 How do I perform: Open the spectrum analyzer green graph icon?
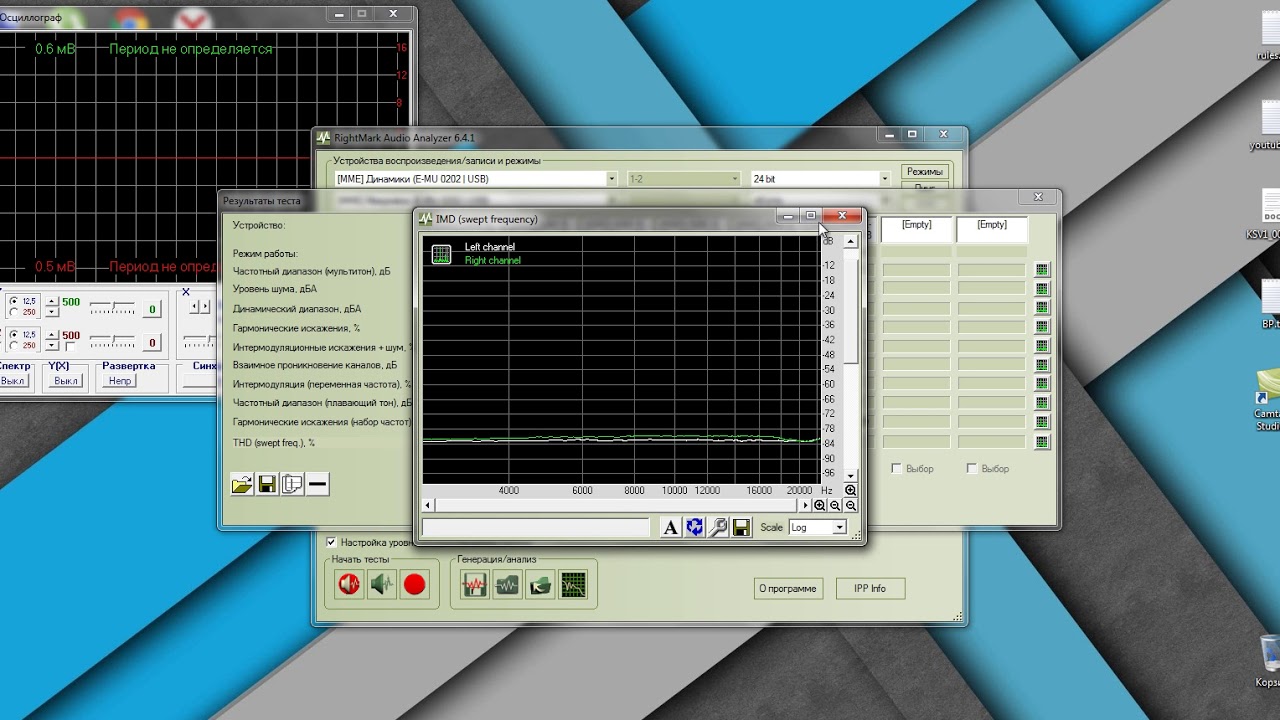tap(573, 585)
